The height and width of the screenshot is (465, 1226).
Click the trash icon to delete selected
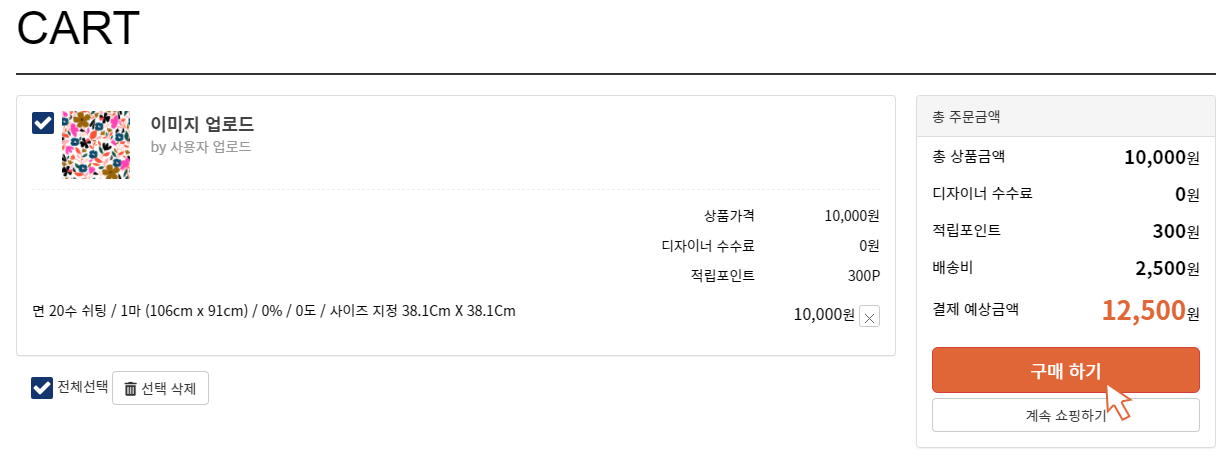coord(130,388)
